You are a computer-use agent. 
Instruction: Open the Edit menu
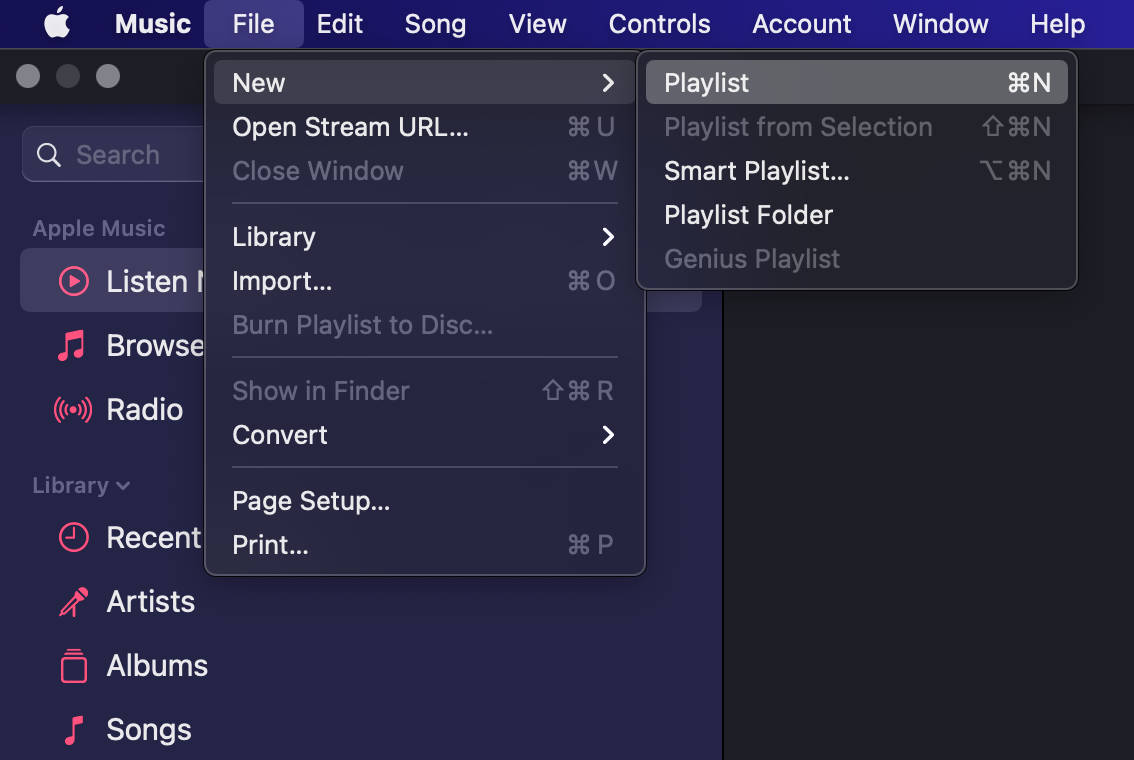pos(339,24)
